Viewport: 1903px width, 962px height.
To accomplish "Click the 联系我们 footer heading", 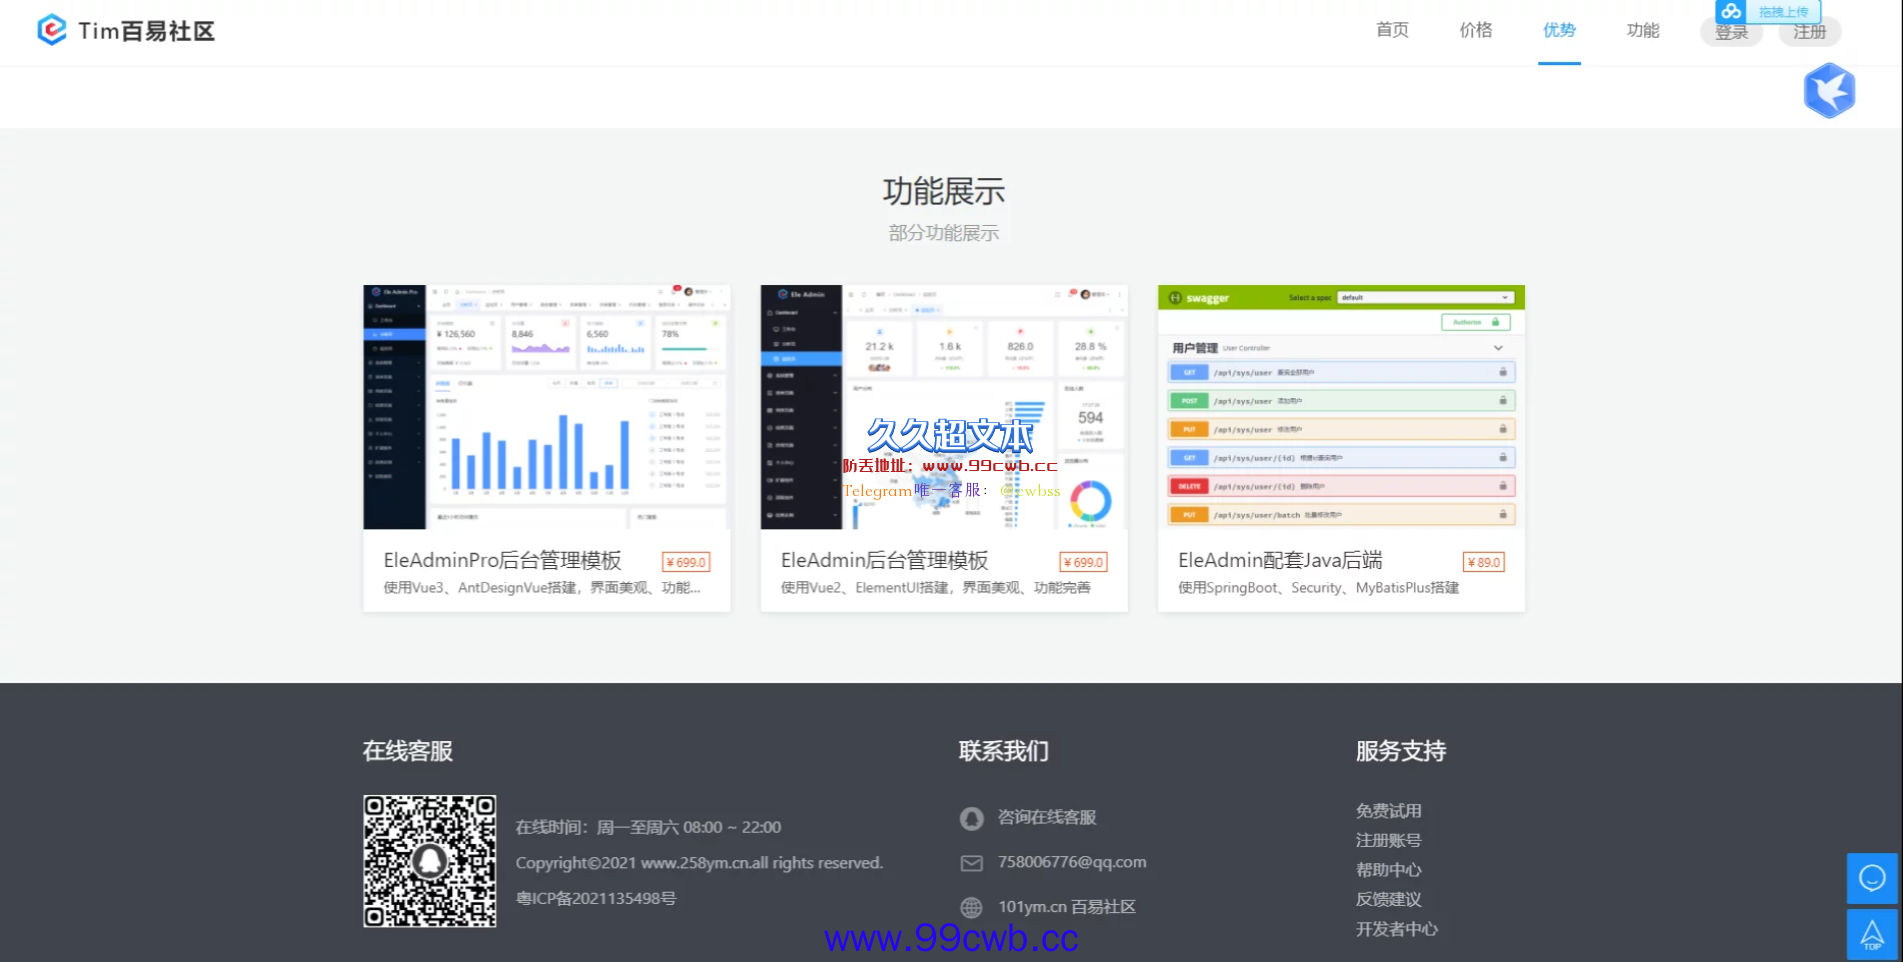I will tap(1004, 751).
